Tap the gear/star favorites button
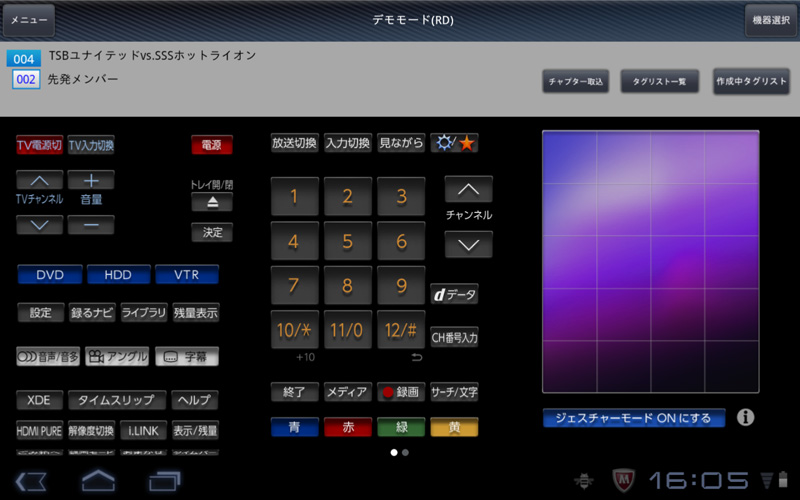Viewport: 800px width, 500px height. 455,143
